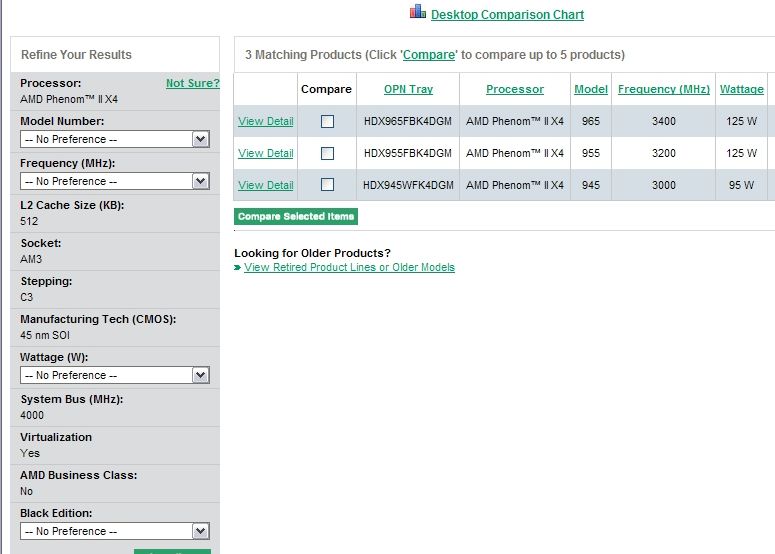This screenshot has height=554, width=775.
Task: Click the Socket value AM3
Action: pyautogui.click(x=31, y=259)
